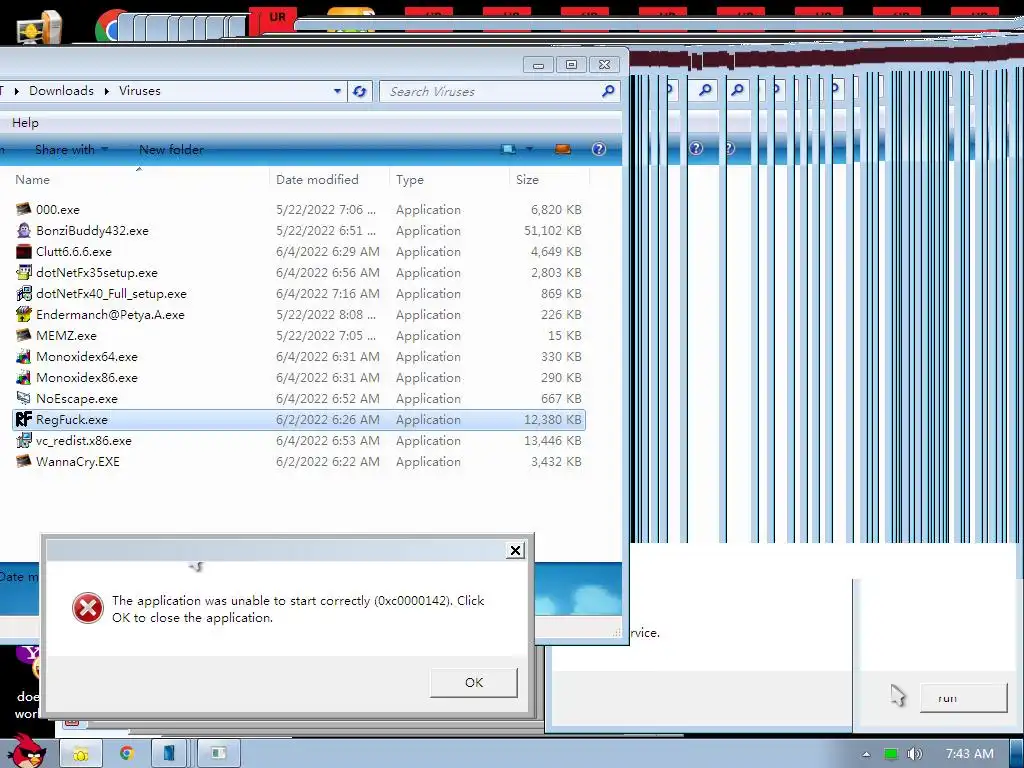Select the MEMZ.exe file icon

[24, 335]
